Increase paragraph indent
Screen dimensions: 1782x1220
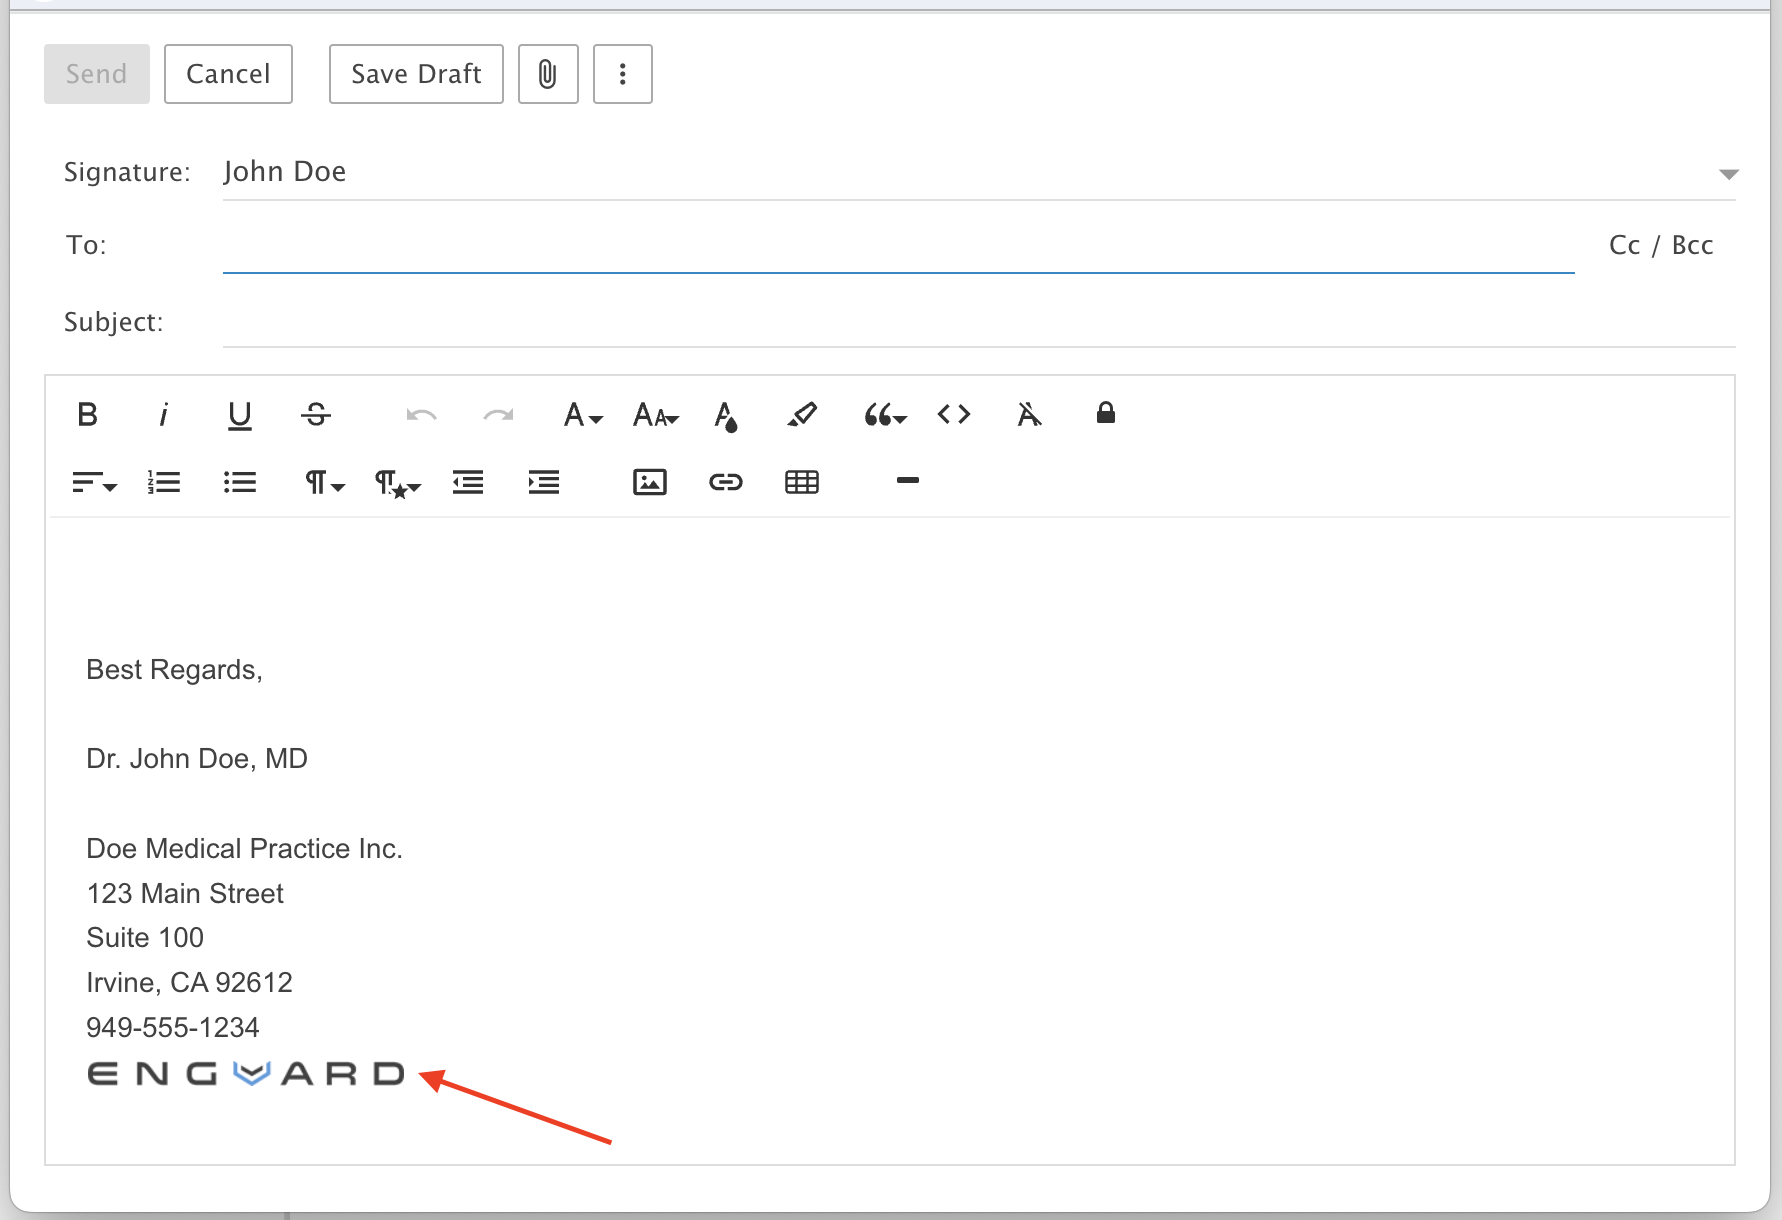tap(544, 483)
